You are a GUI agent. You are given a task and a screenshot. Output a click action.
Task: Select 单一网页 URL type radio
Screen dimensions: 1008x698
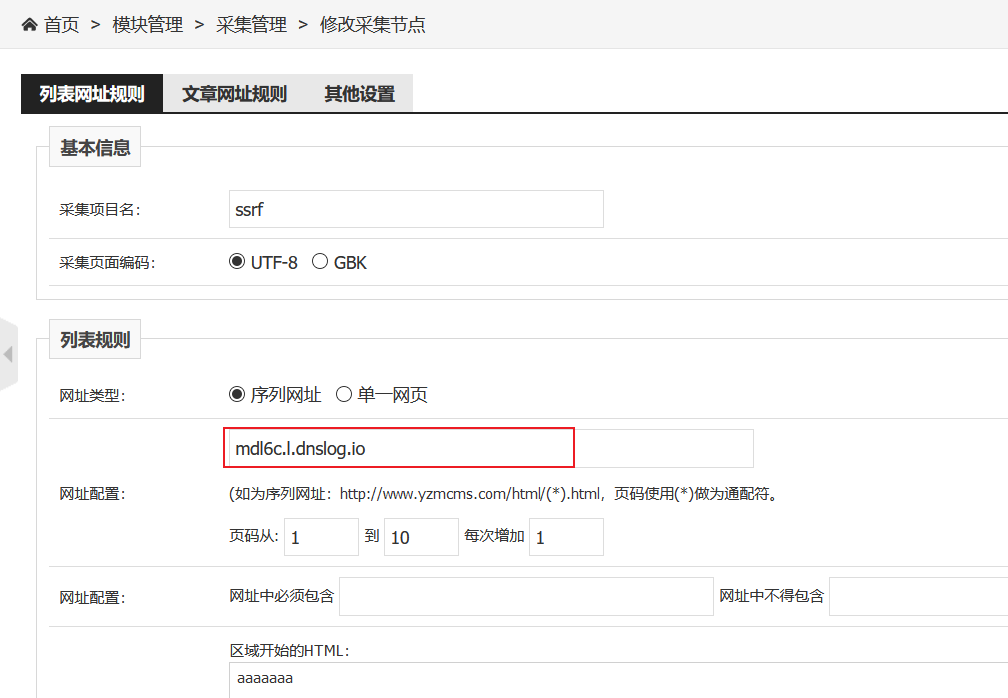tap(344, 394)
